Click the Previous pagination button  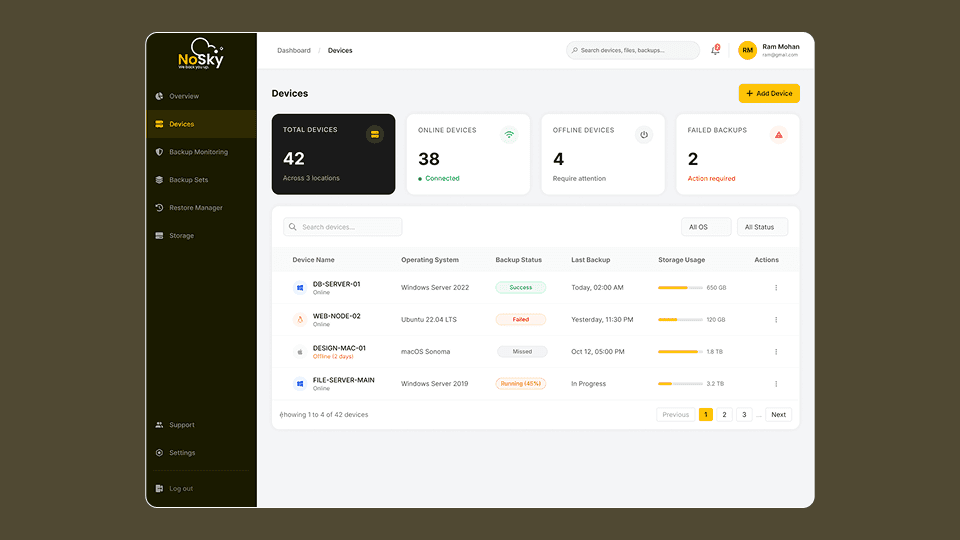pos(675,414)
